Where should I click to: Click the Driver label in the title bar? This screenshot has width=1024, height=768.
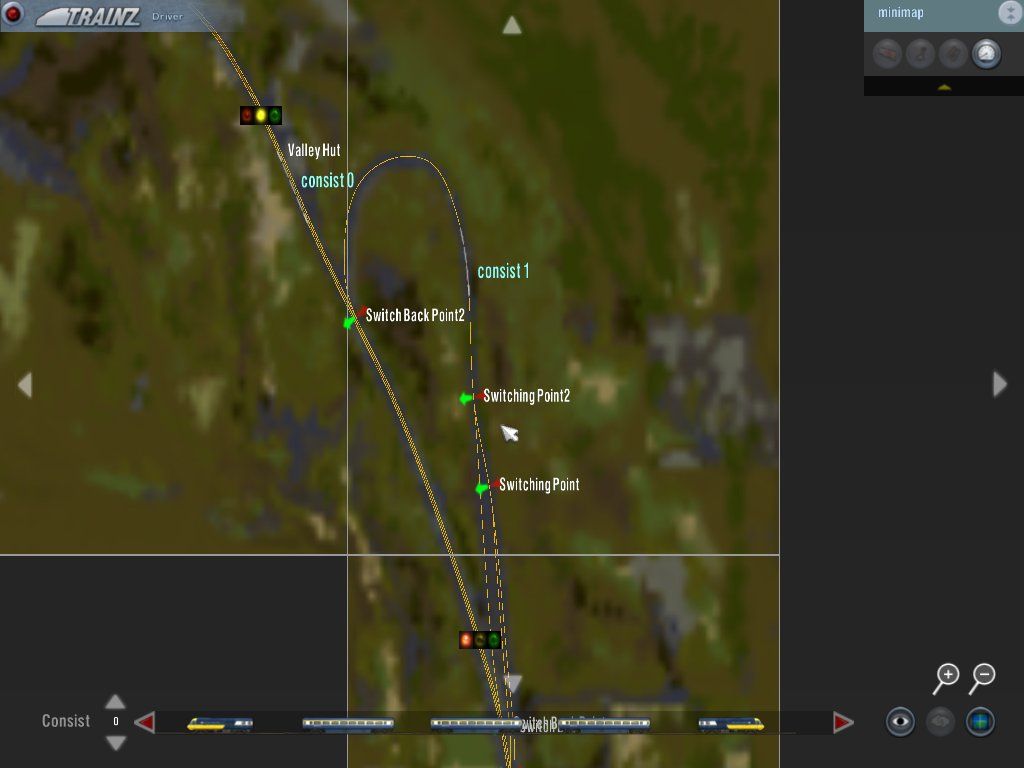coord(166,16)
